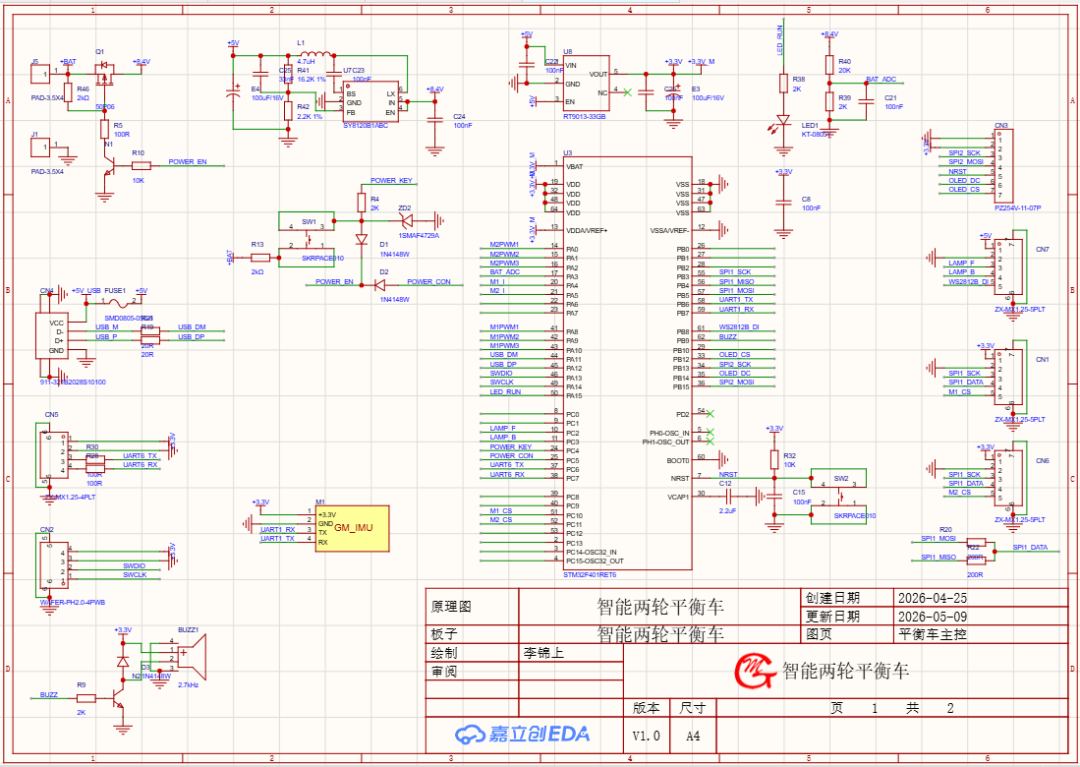This screenshot has width=1080, height=767.
Task: Select the R40 20K resistor symbol
Action: click(829, 65)
